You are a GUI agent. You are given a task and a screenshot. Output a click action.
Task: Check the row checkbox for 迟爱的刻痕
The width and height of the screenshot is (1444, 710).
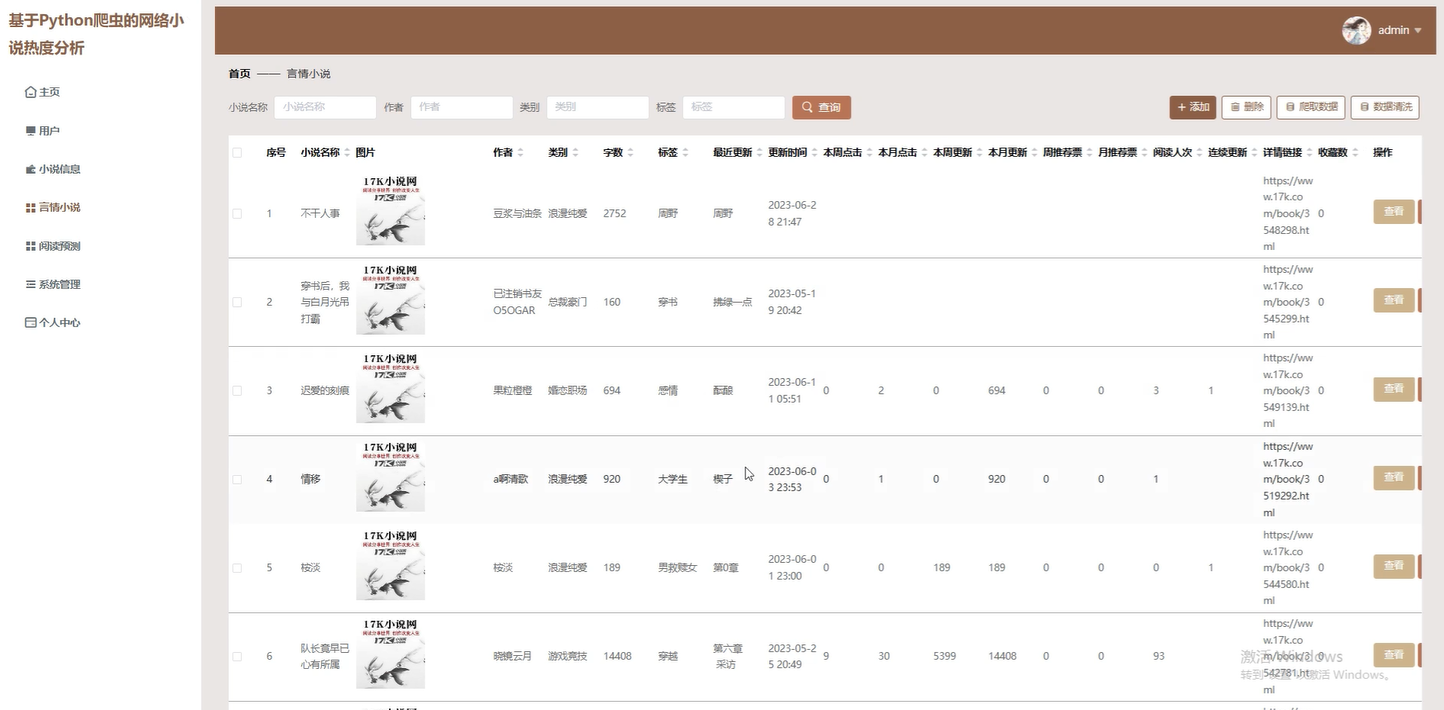click(x=237, y=391)
